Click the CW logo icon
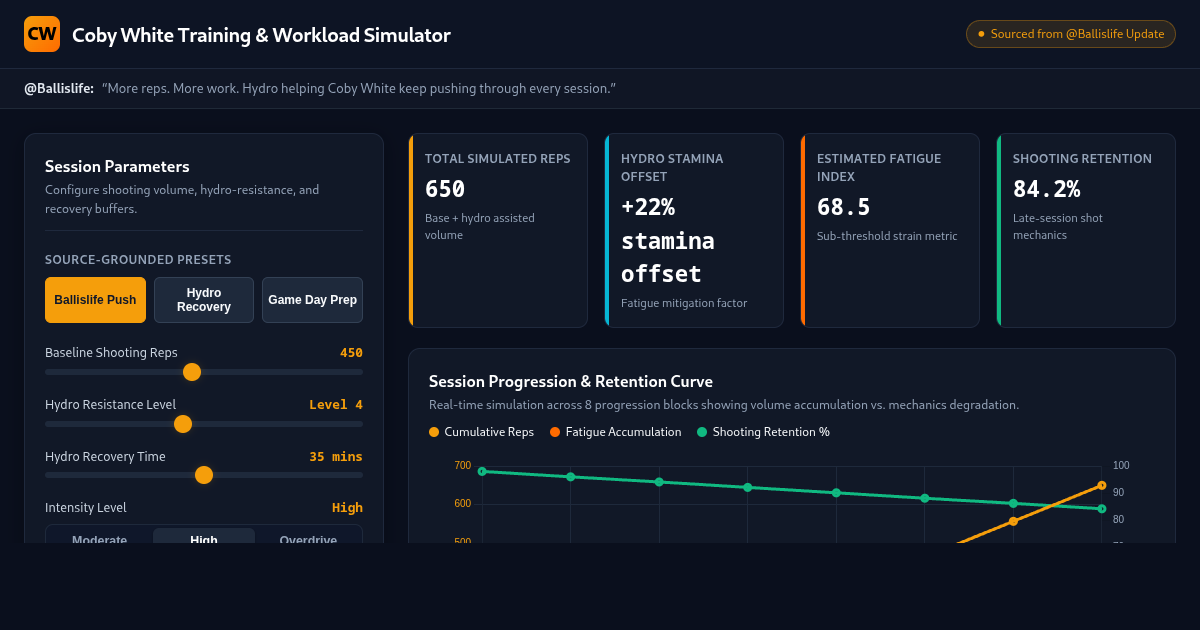Image resolution: width=1200 pixels, height=630 pixels. click(x=42, y=34)
